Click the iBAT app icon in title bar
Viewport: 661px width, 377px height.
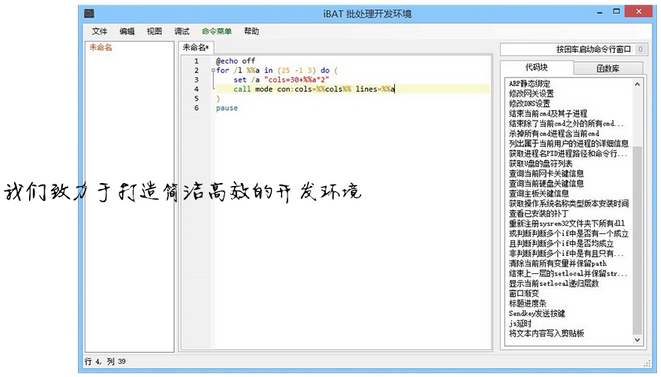pyautogui.click(x=89, y=13)
